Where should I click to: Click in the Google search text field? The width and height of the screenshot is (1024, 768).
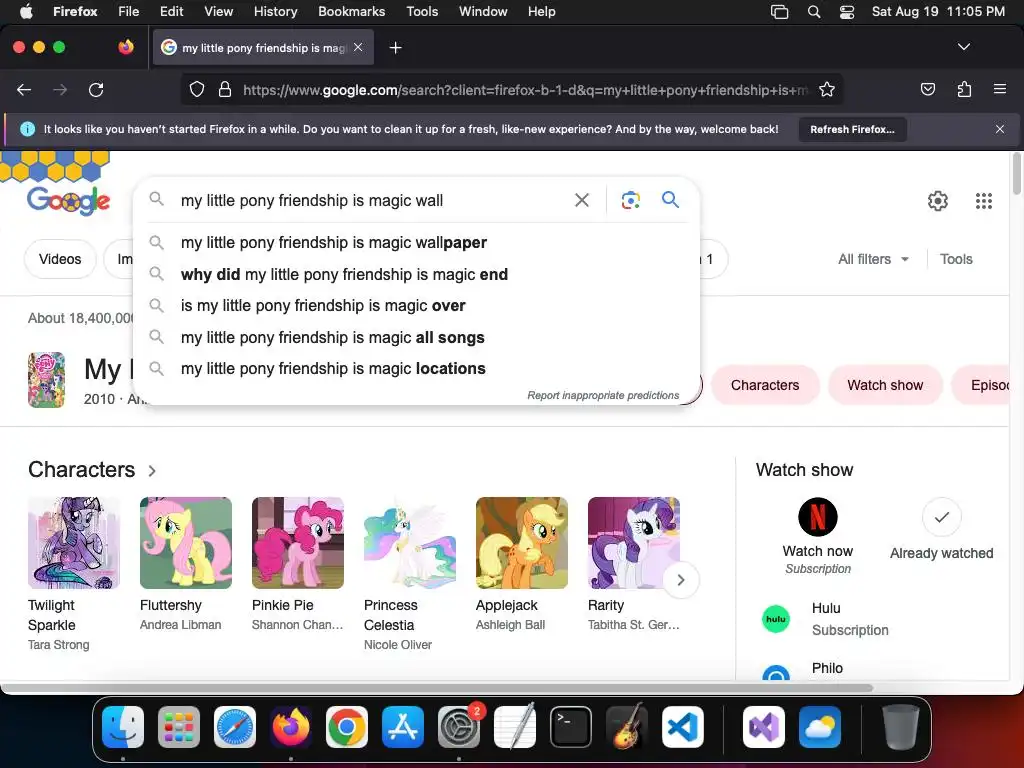pos(372,200)
